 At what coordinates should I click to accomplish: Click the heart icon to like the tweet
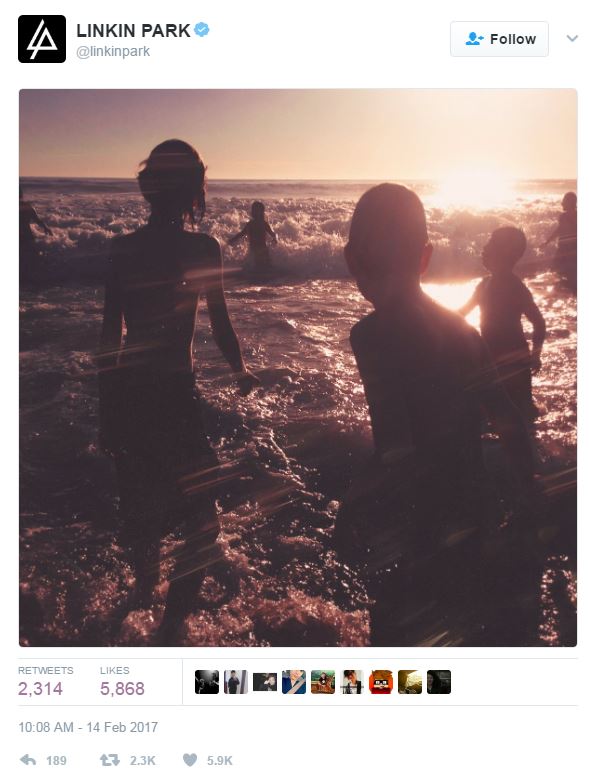click(190, 760)
